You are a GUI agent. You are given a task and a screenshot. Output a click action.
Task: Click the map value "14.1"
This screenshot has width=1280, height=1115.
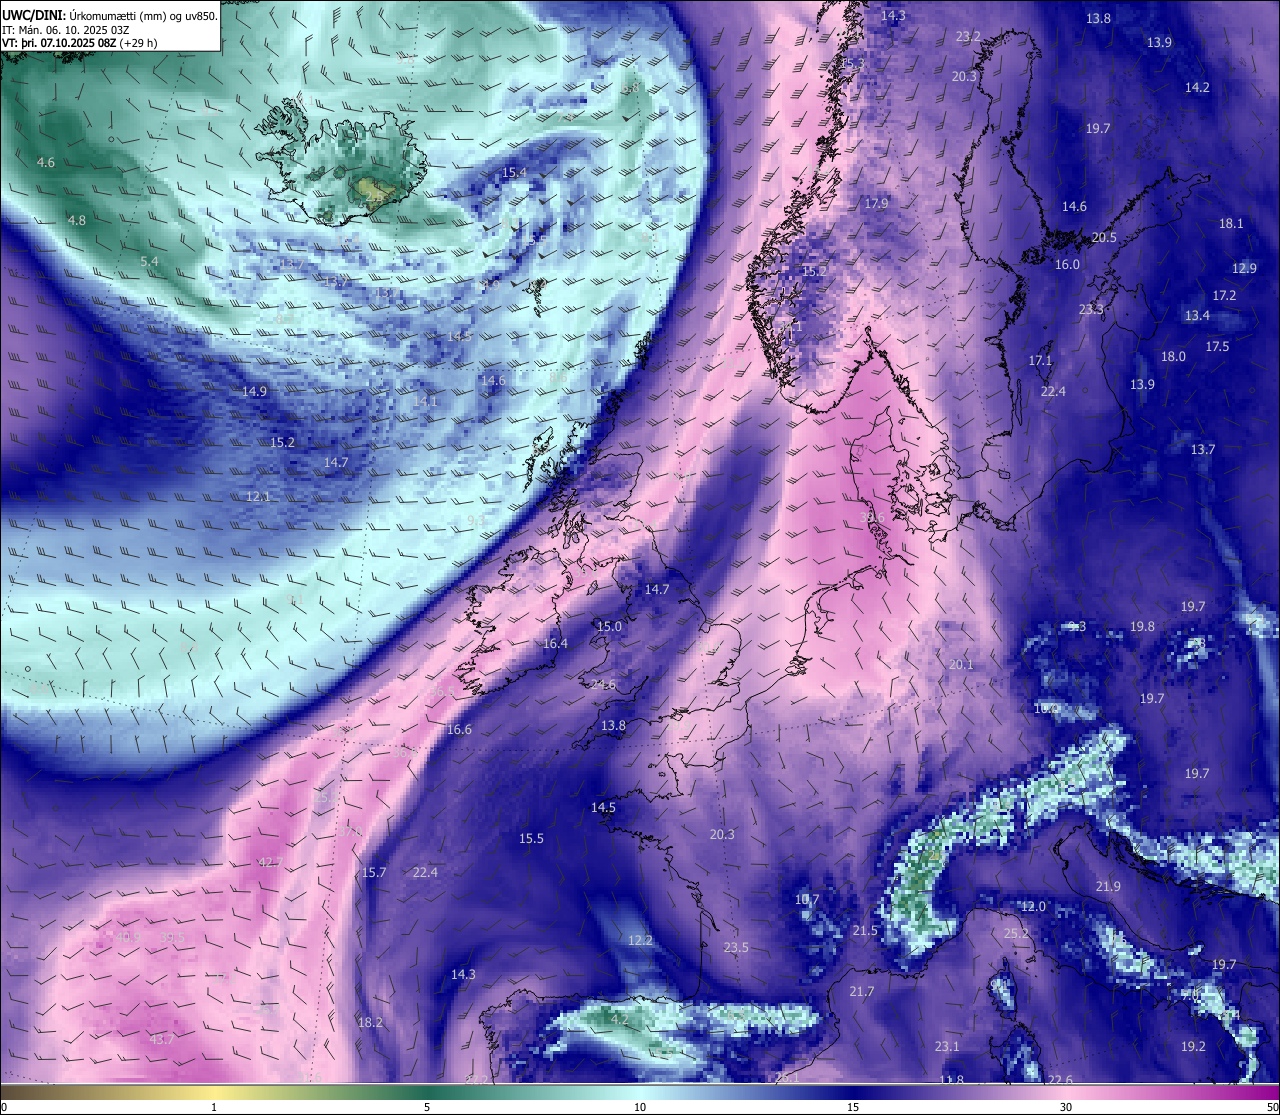coord(426,401)
